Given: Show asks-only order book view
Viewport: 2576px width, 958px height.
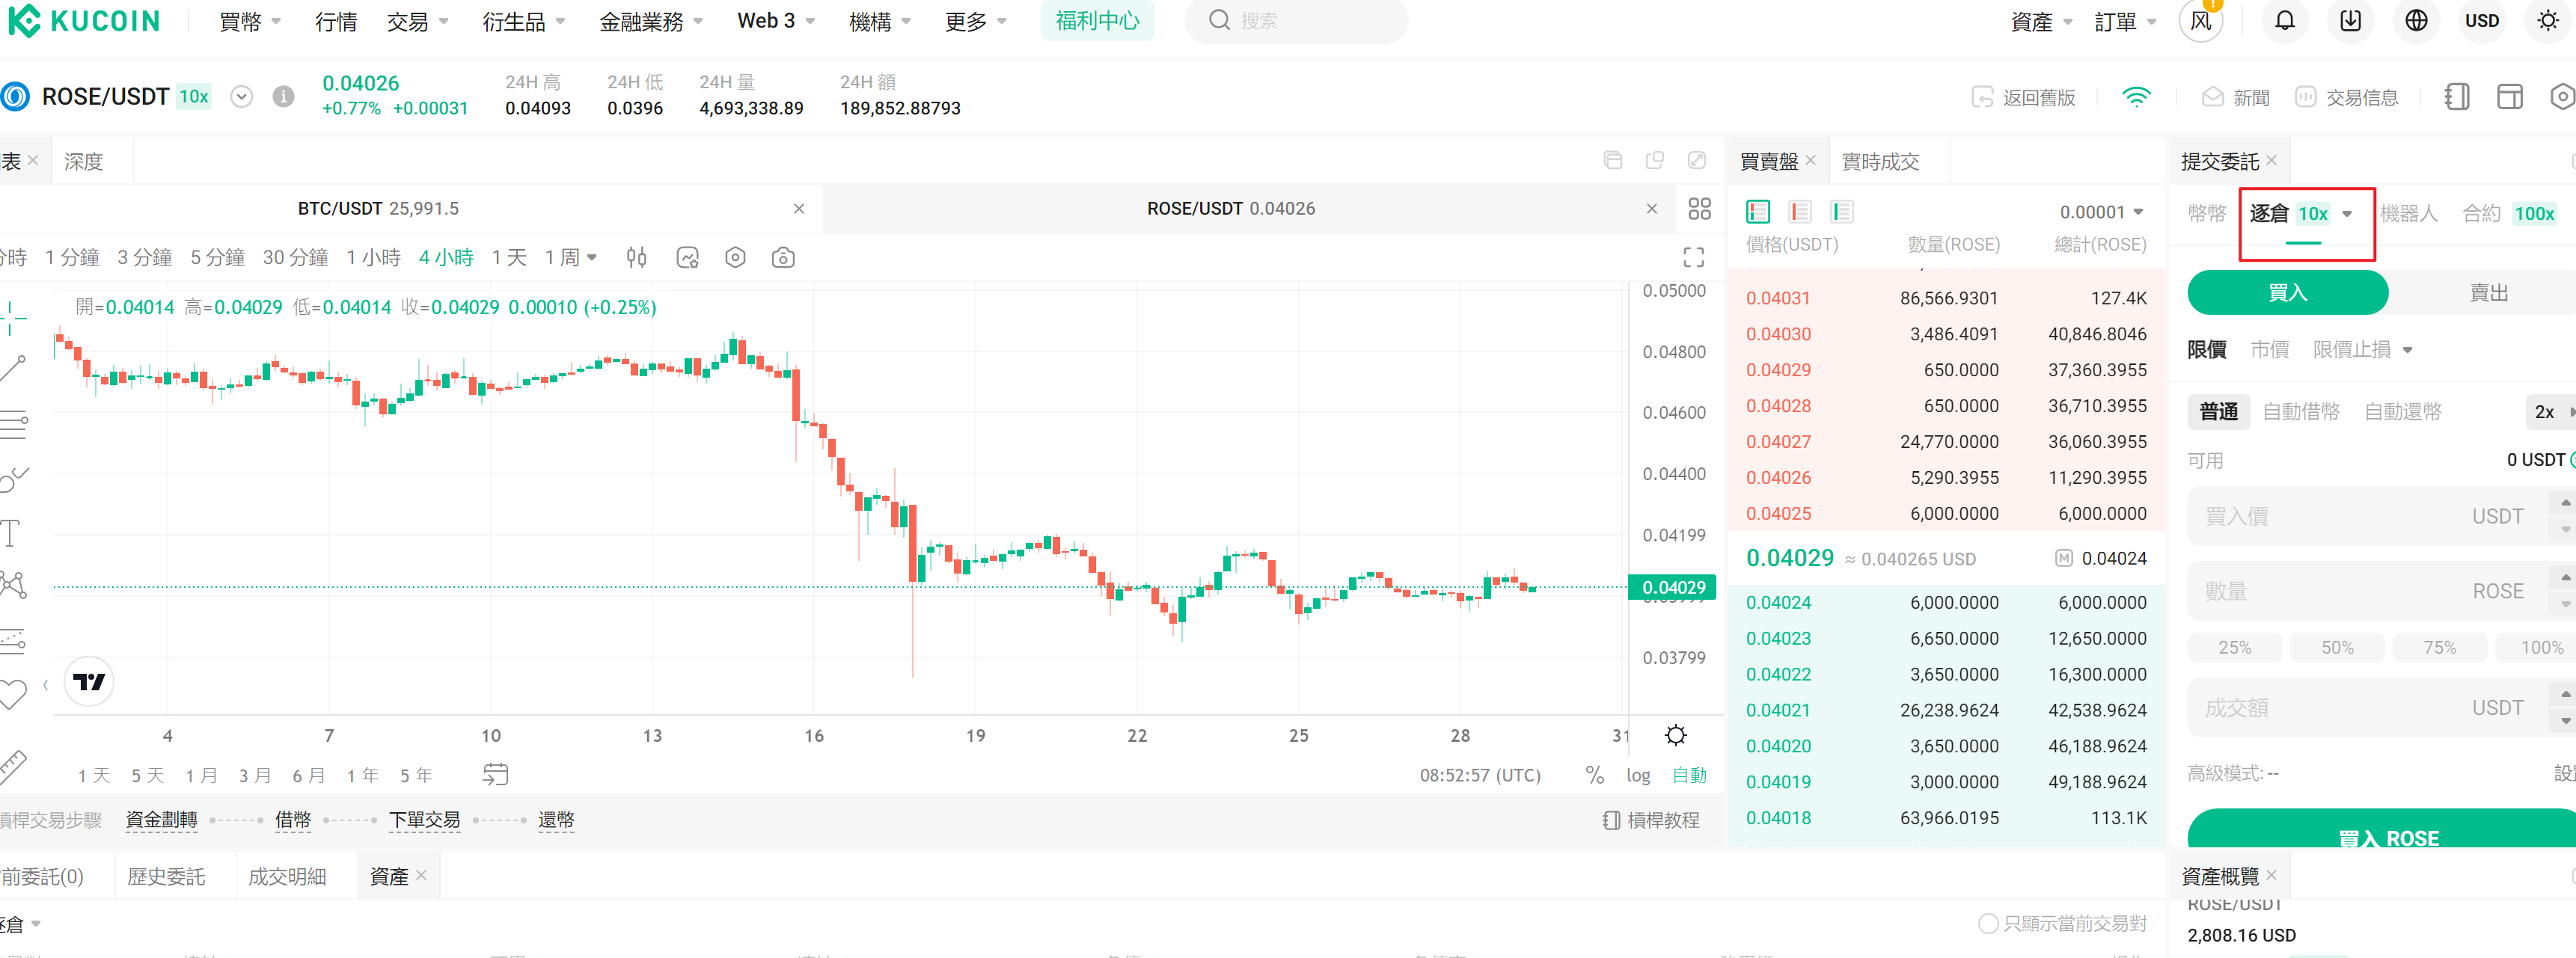Looking at the screenshot, I should point(1799,212).
